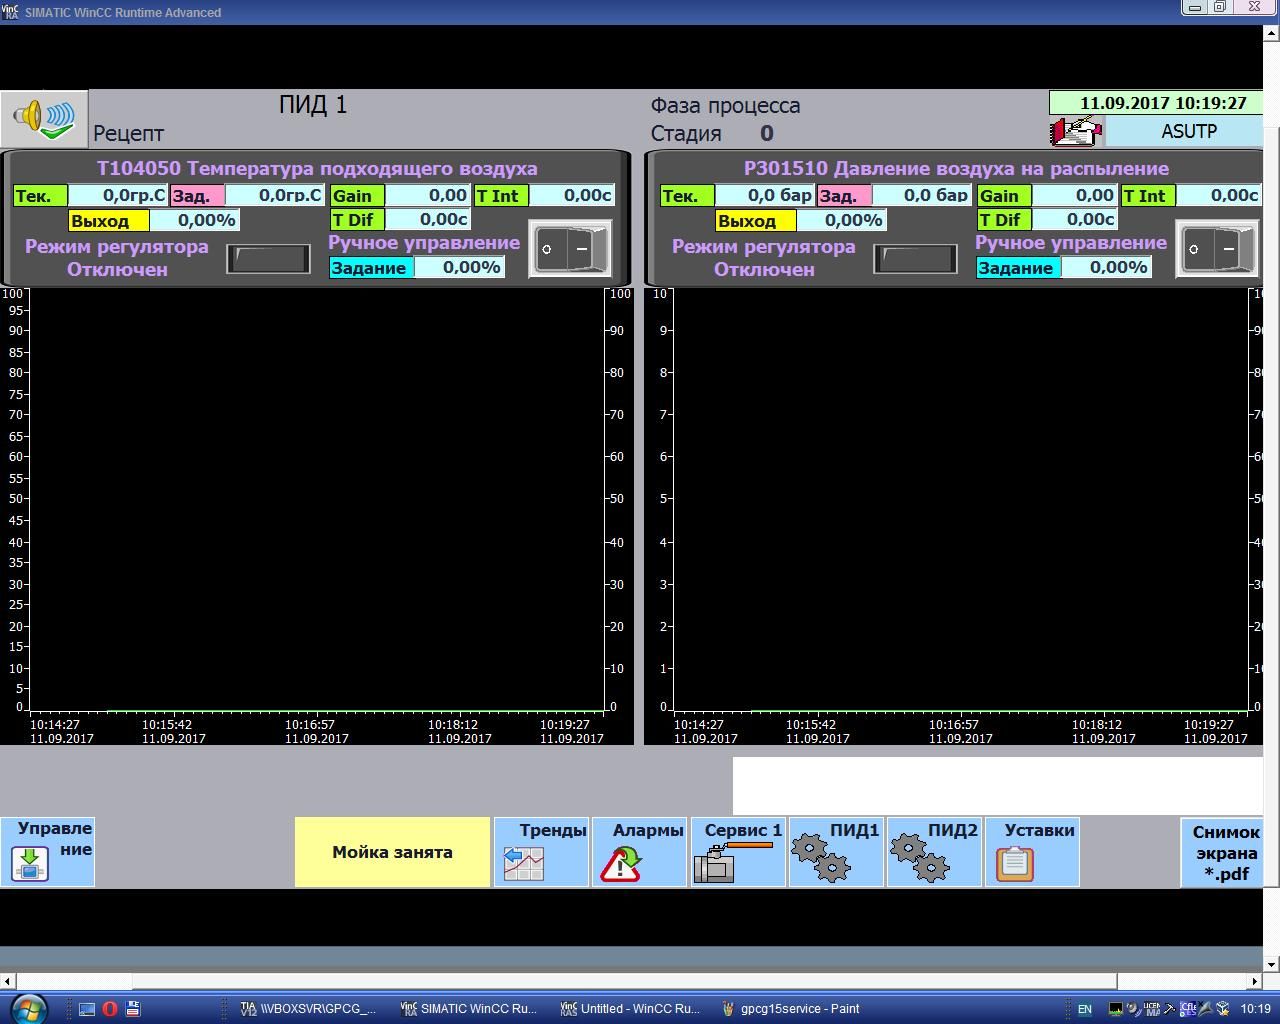Image resolution: width=1280 pixels, height=1024 pixels.
Task: Open the Алармы alarms screen
Action: pos(639,852)
